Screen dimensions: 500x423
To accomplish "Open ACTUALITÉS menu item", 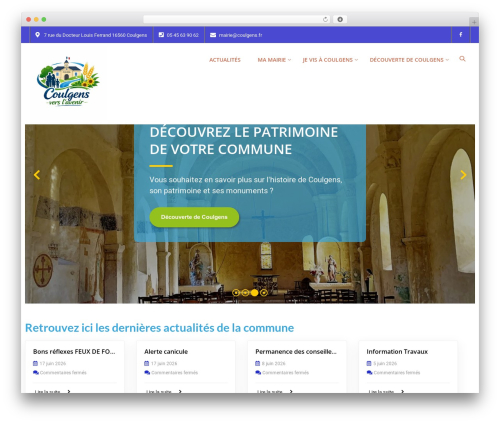I will coord(225,60).
